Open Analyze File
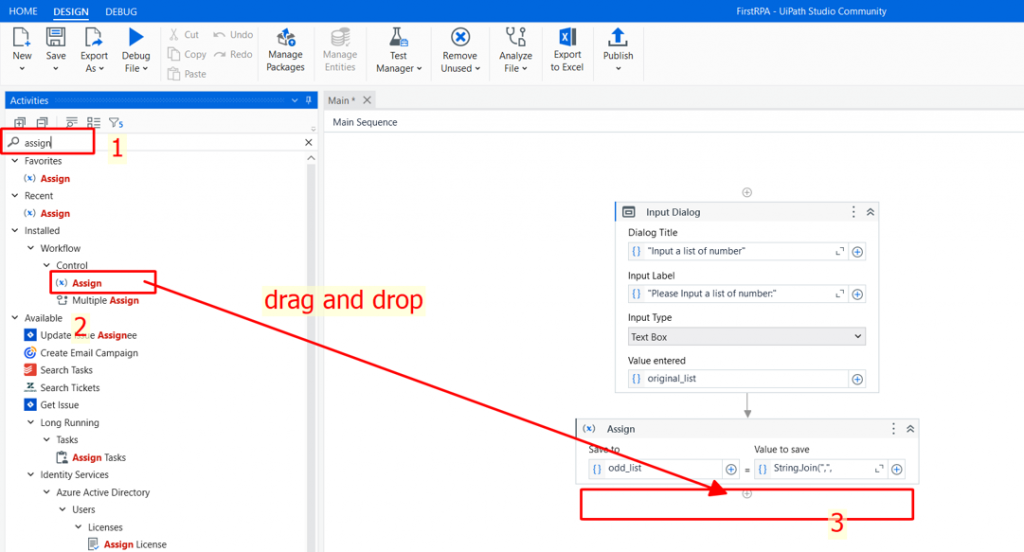 pos(515,49)
